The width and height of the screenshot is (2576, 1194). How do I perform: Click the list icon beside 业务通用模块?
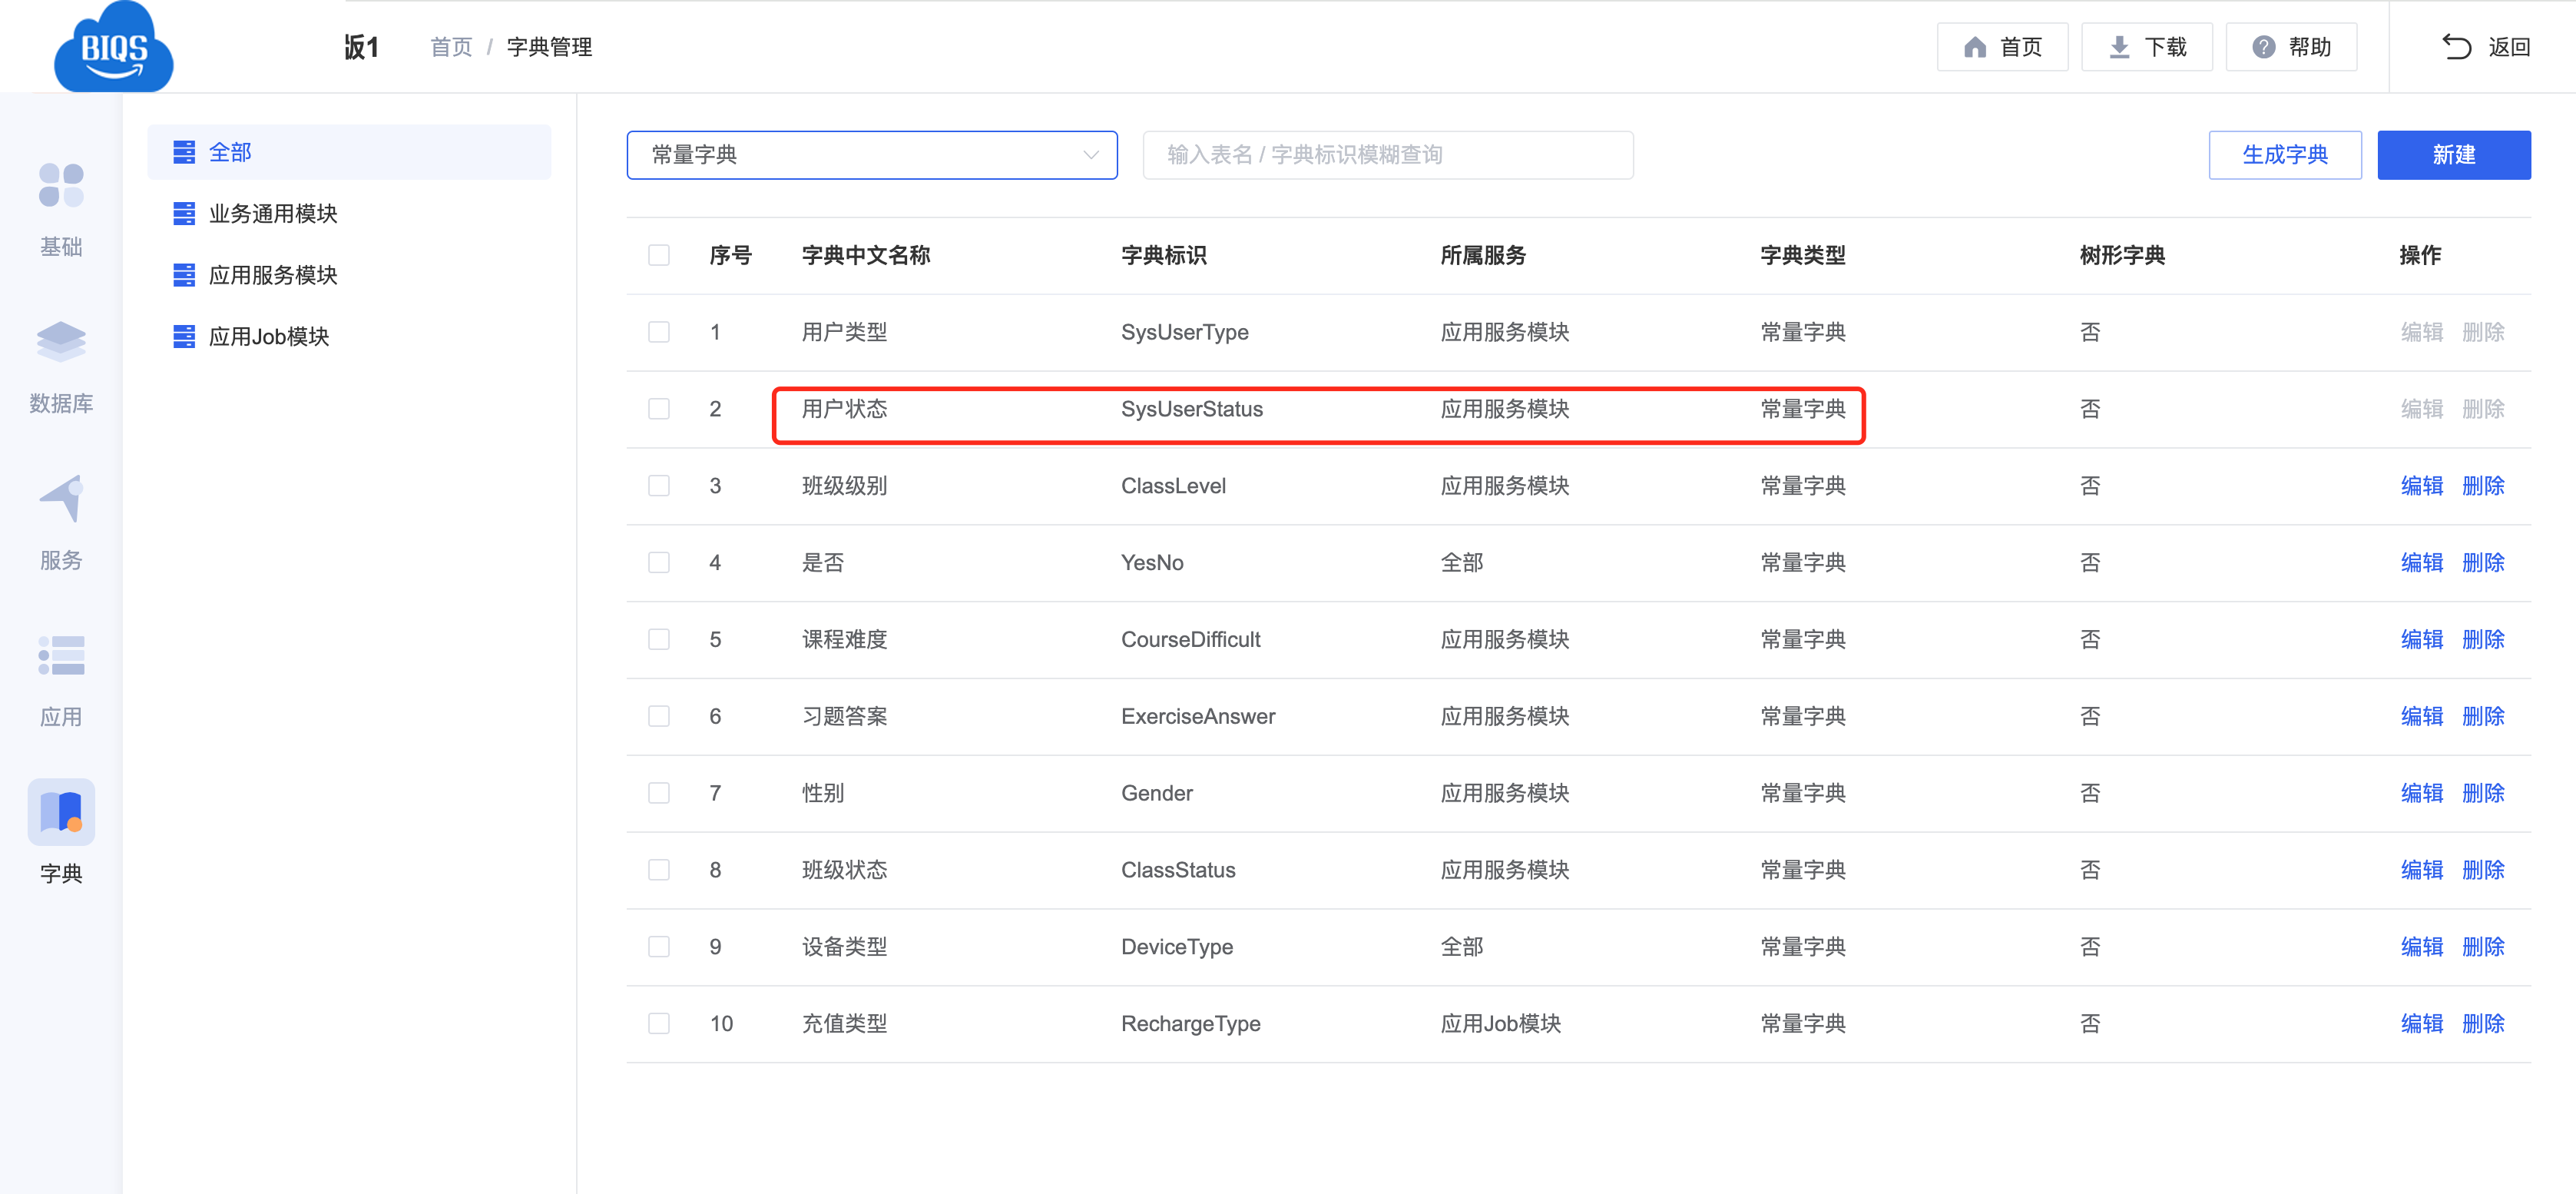[x=184, y=213]
